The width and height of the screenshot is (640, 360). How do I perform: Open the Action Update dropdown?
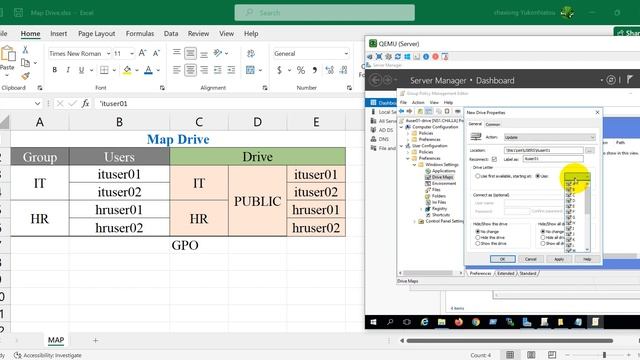pos(550,137)
